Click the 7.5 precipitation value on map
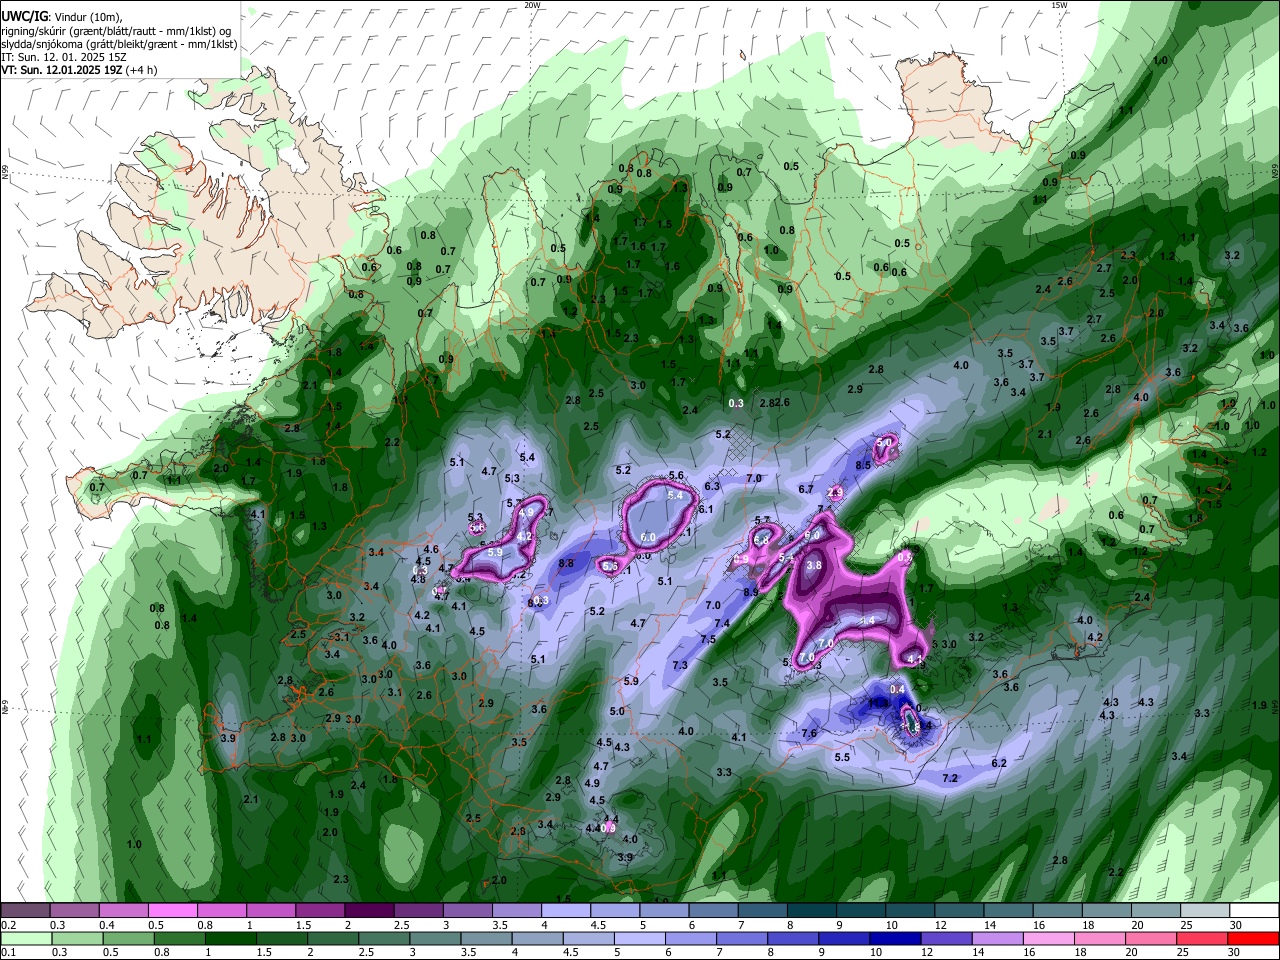 tap(708, 639)
